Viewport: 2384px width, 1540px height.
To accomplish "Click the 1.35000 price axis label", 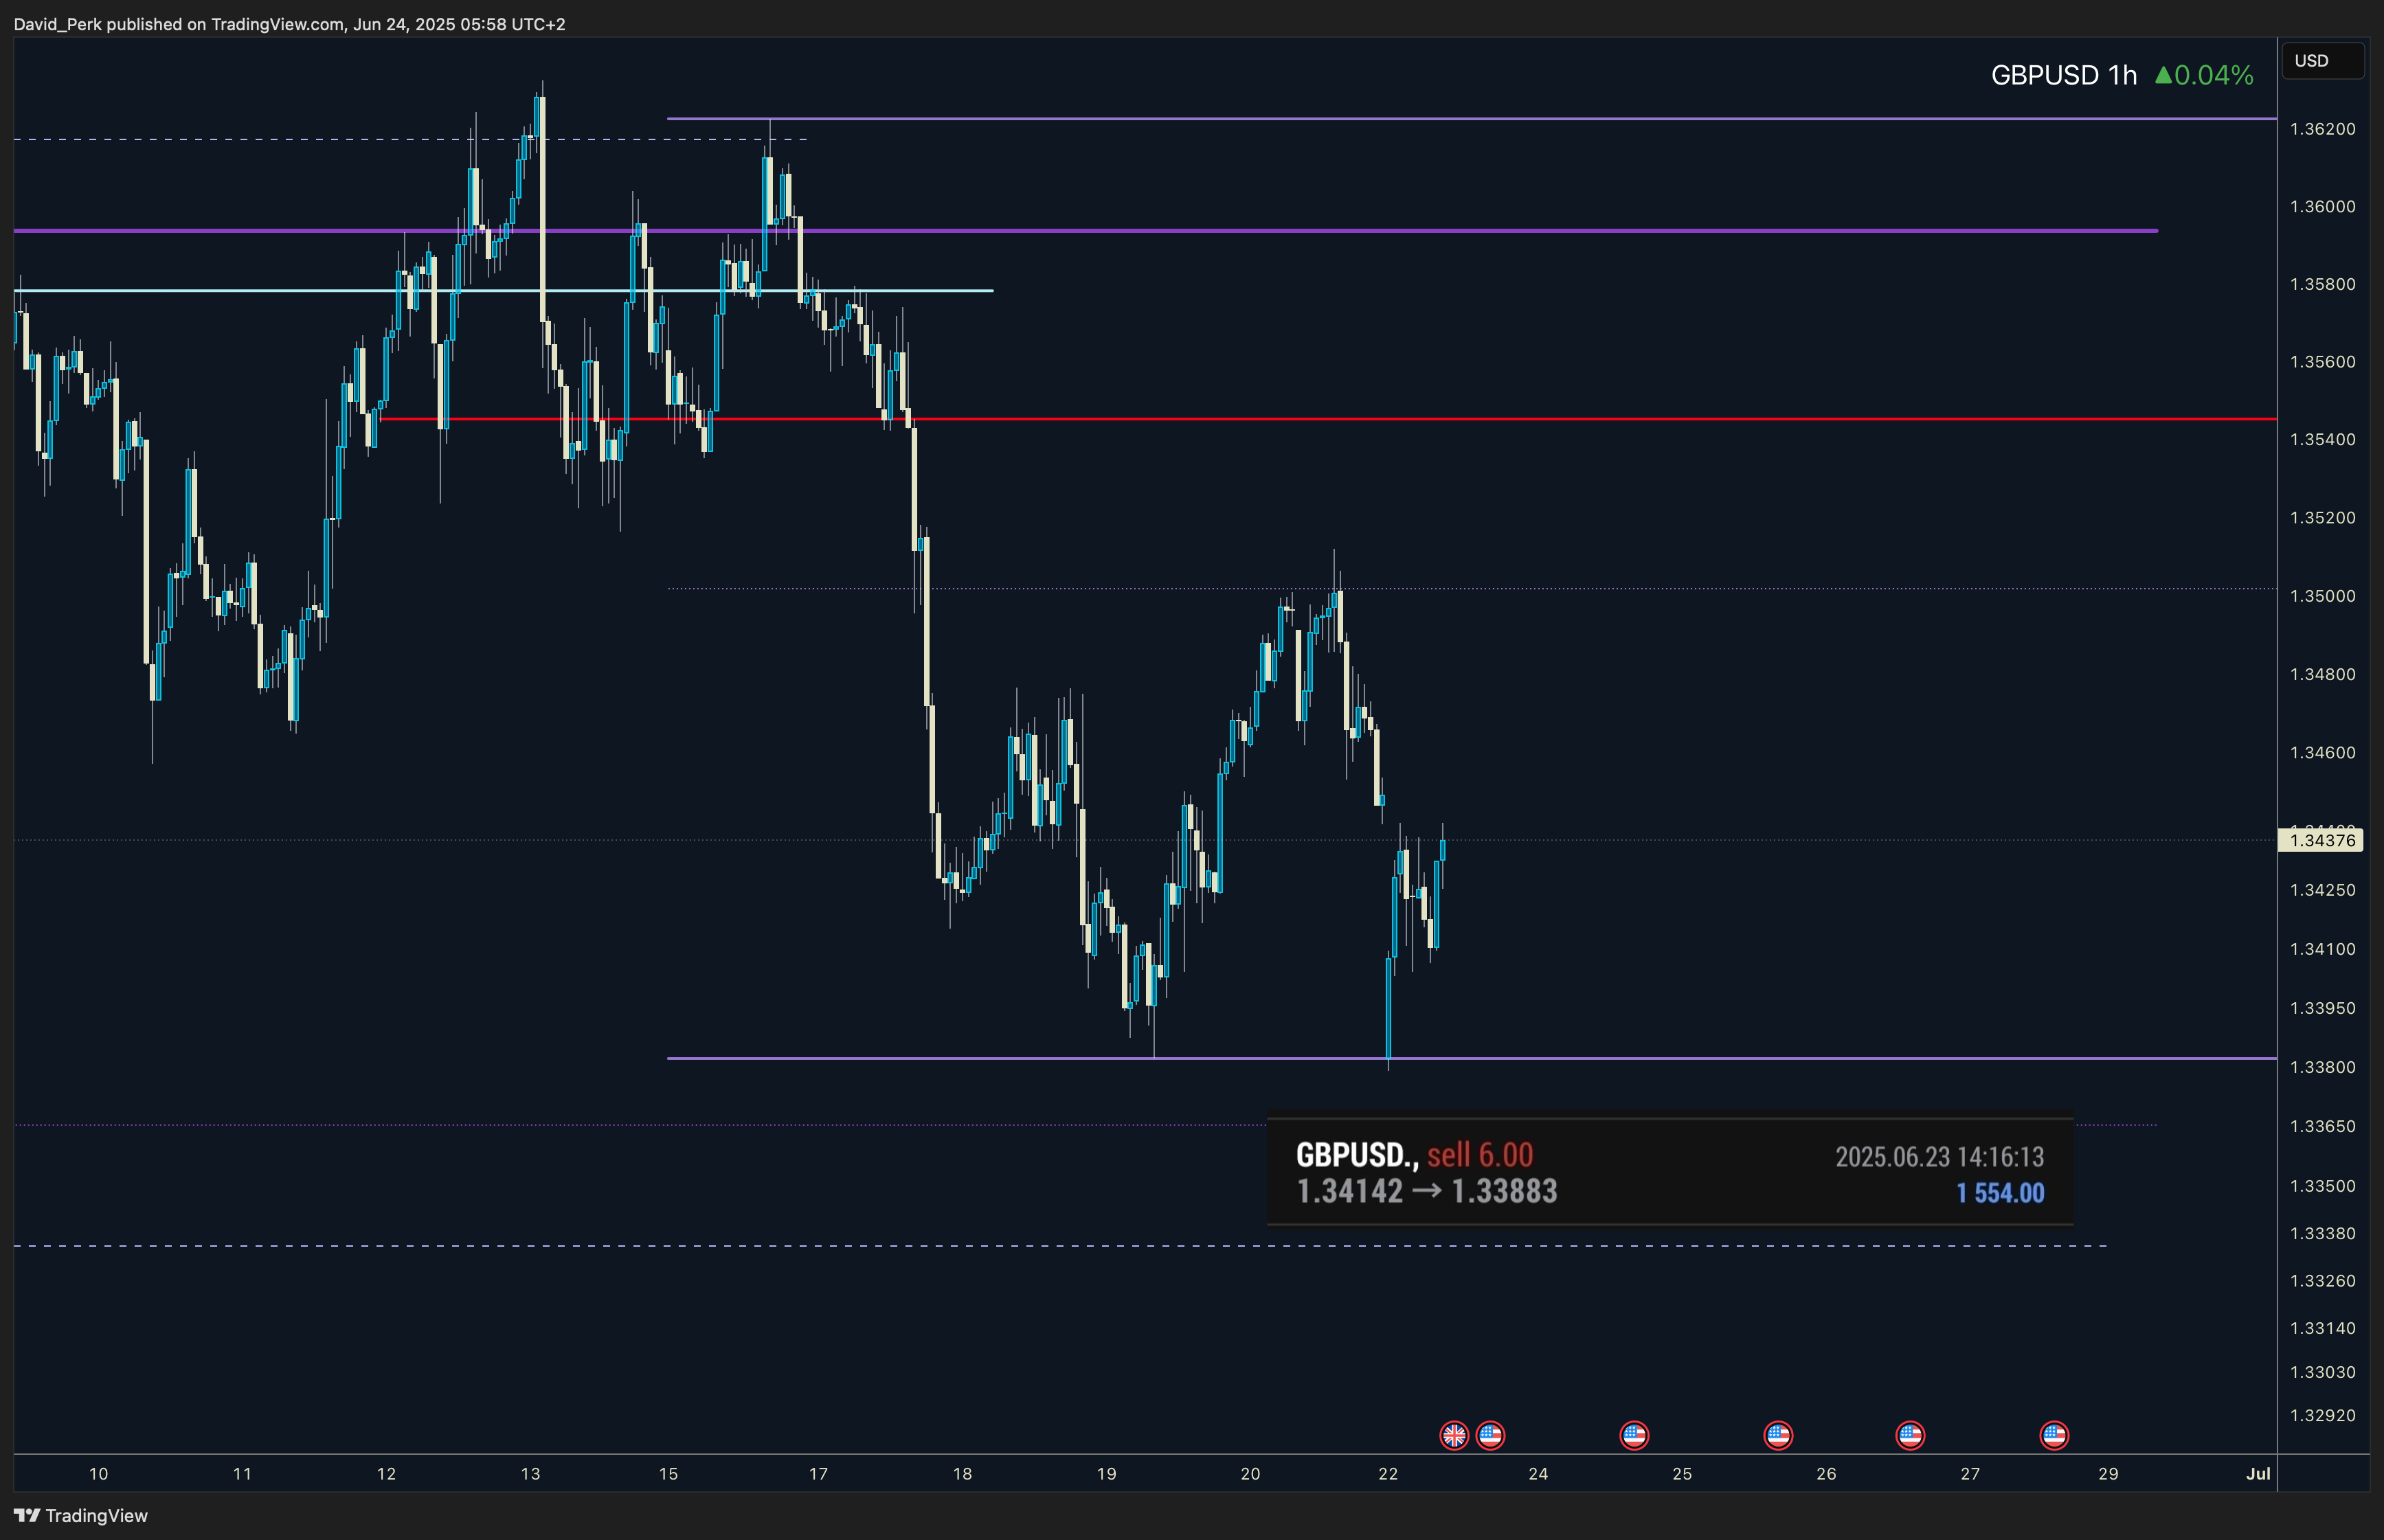I will [2322, 596].
